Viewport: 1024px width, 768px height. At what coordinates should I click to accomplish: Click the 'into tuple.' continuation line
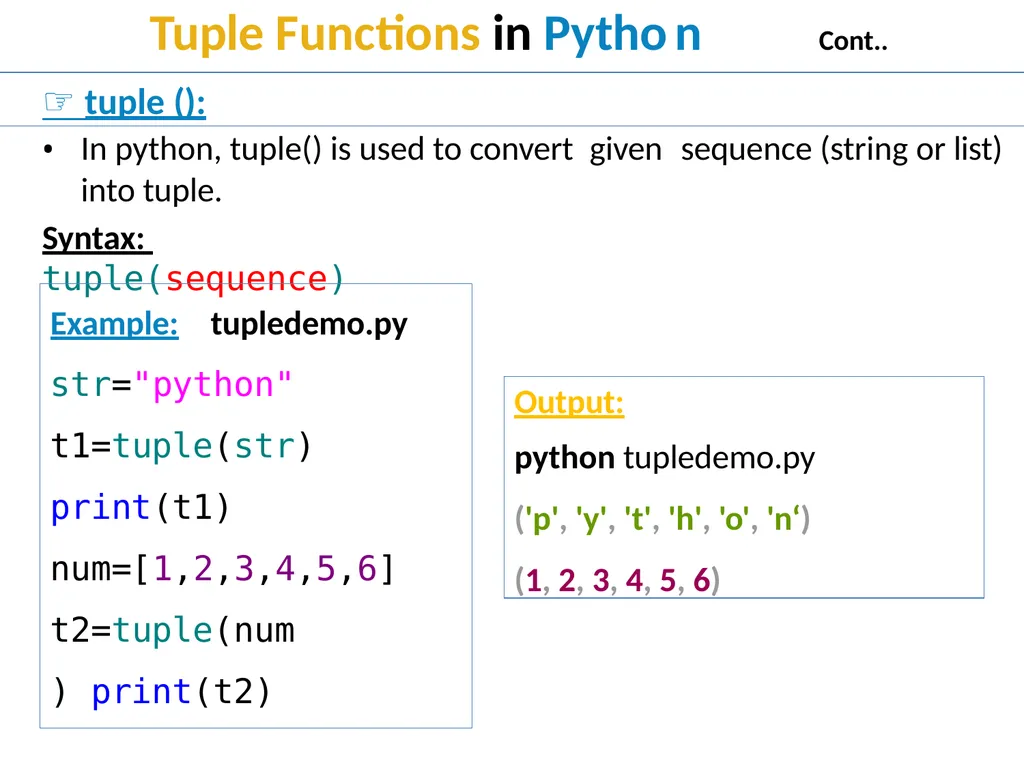[152, 191]
